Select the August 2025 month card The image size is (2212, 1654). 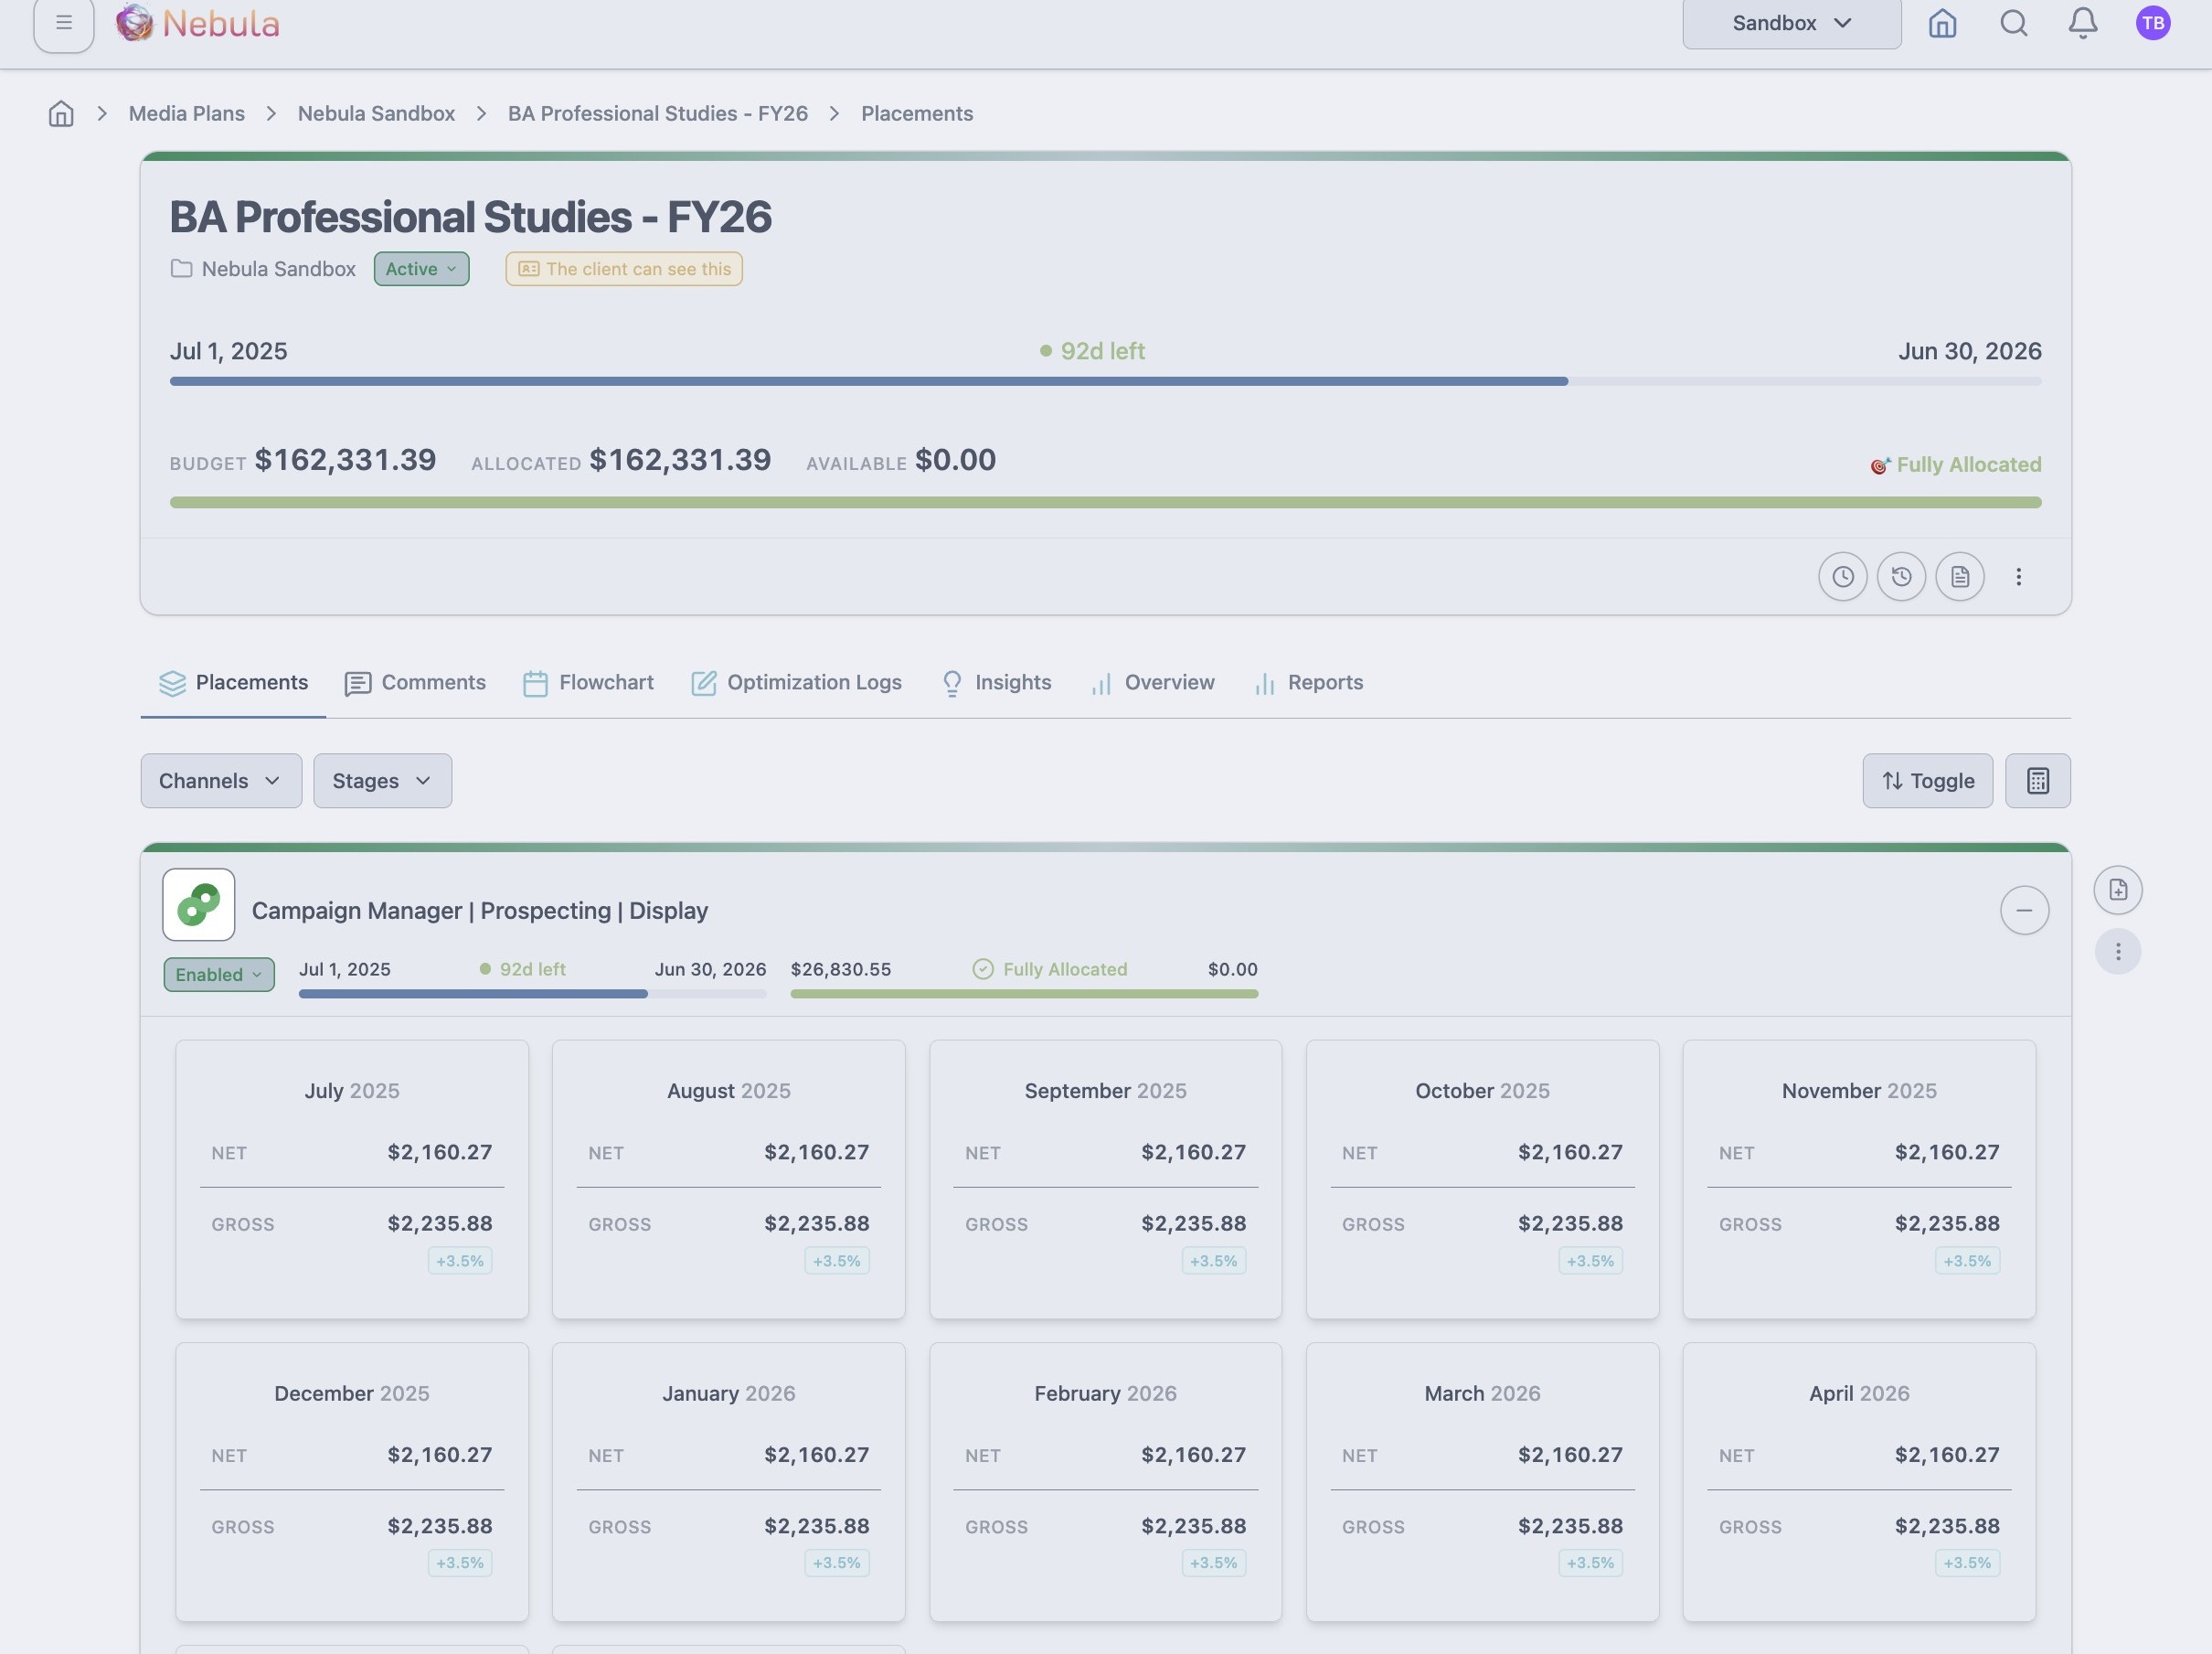(729, 1179)
